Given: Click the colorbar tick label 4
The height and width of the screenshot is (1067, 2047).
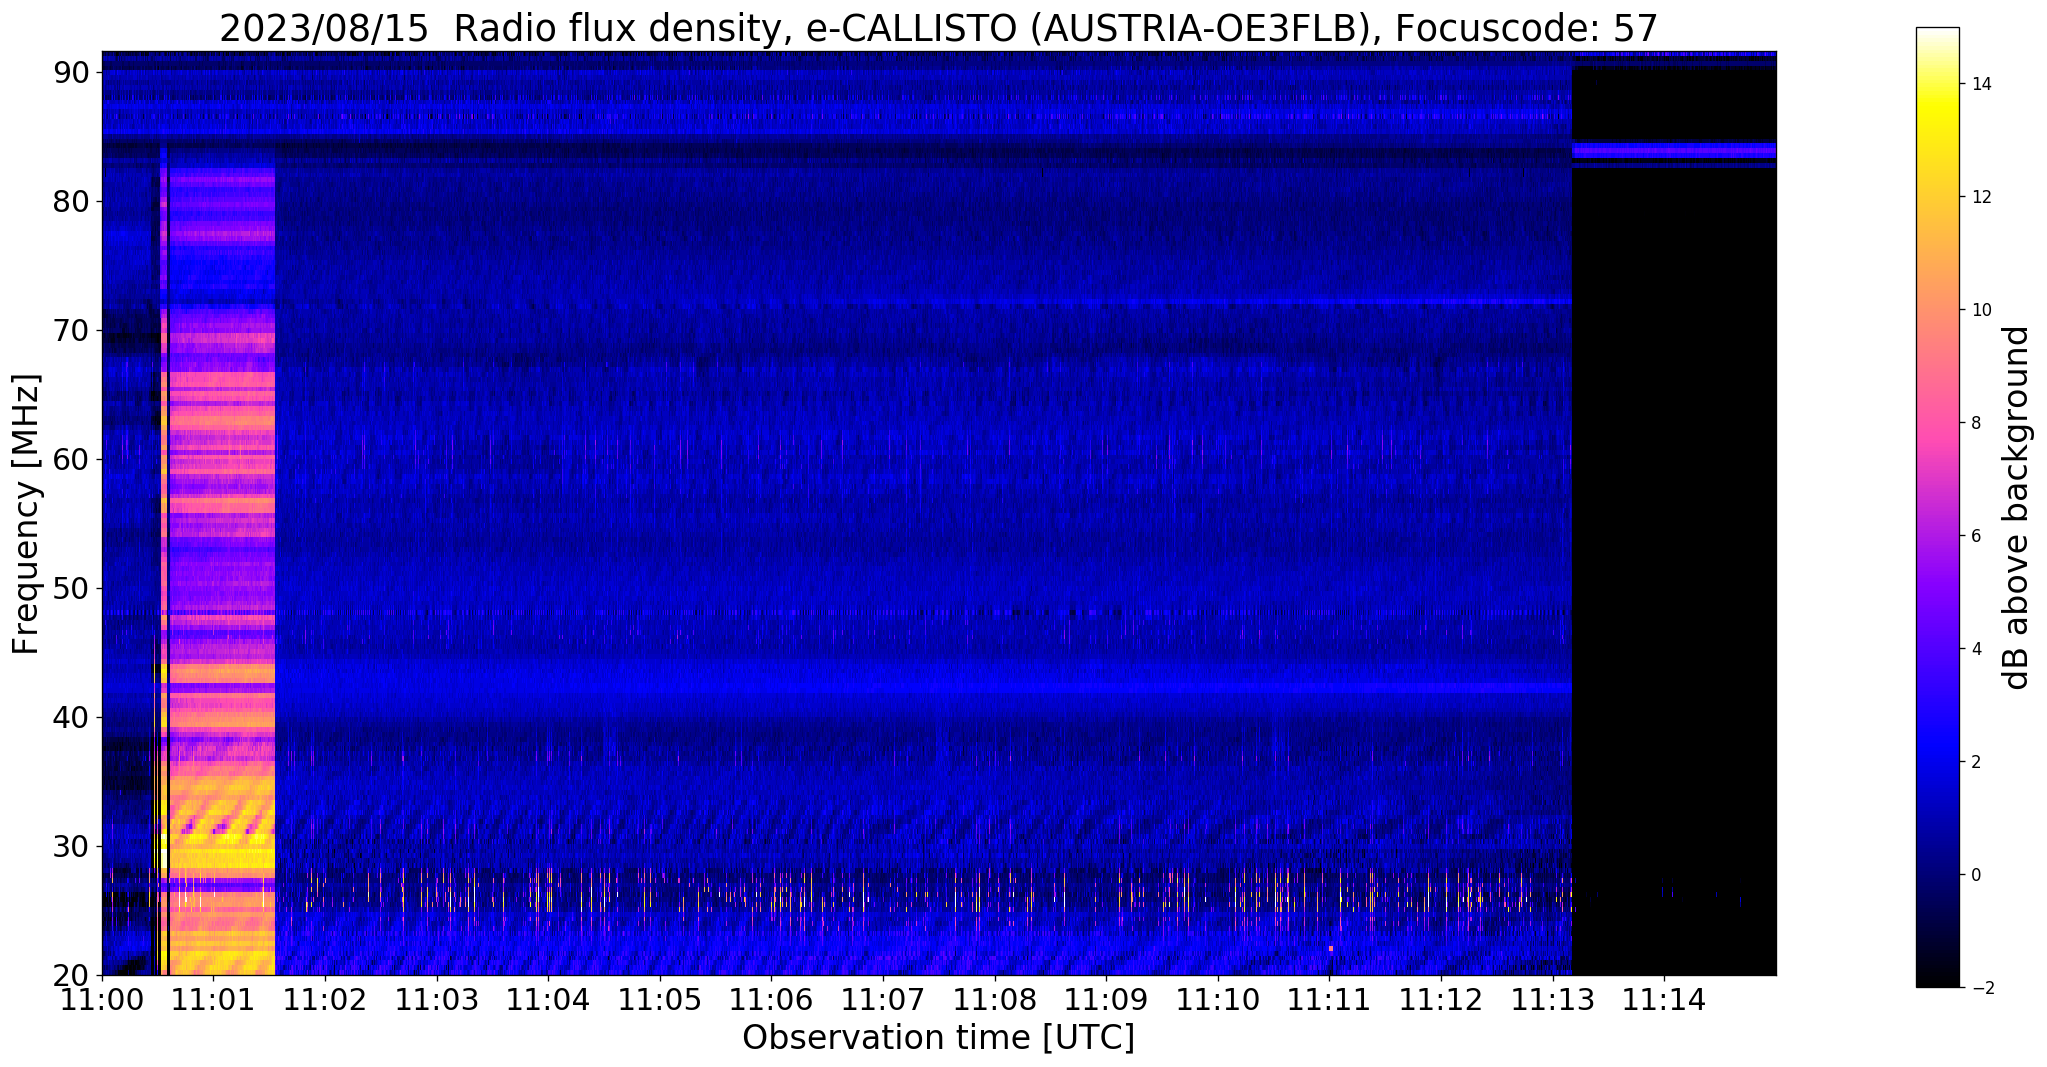Looking at the screenshot, I should tap(1975, 649).
